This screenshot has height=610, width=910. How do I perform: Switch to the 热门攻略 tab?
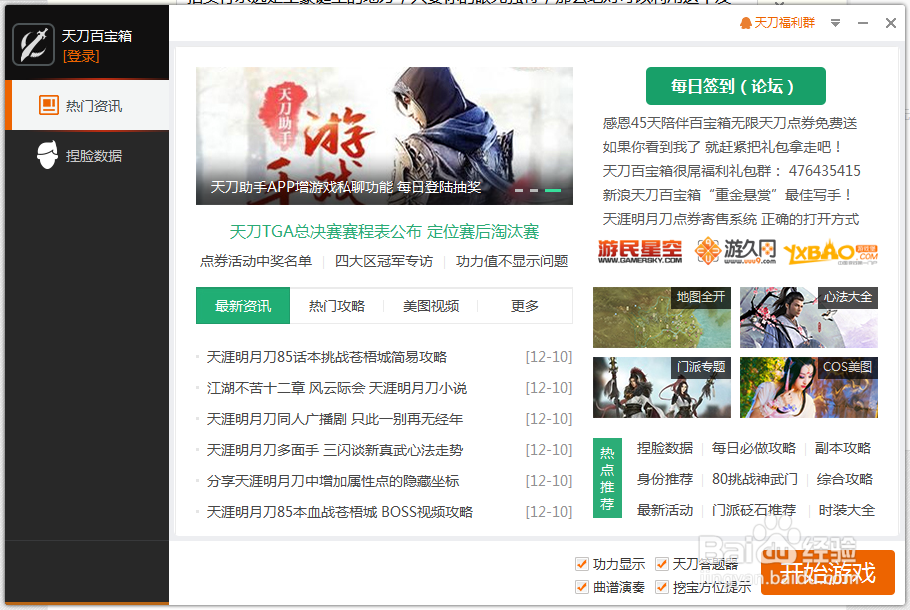point(337,306)
